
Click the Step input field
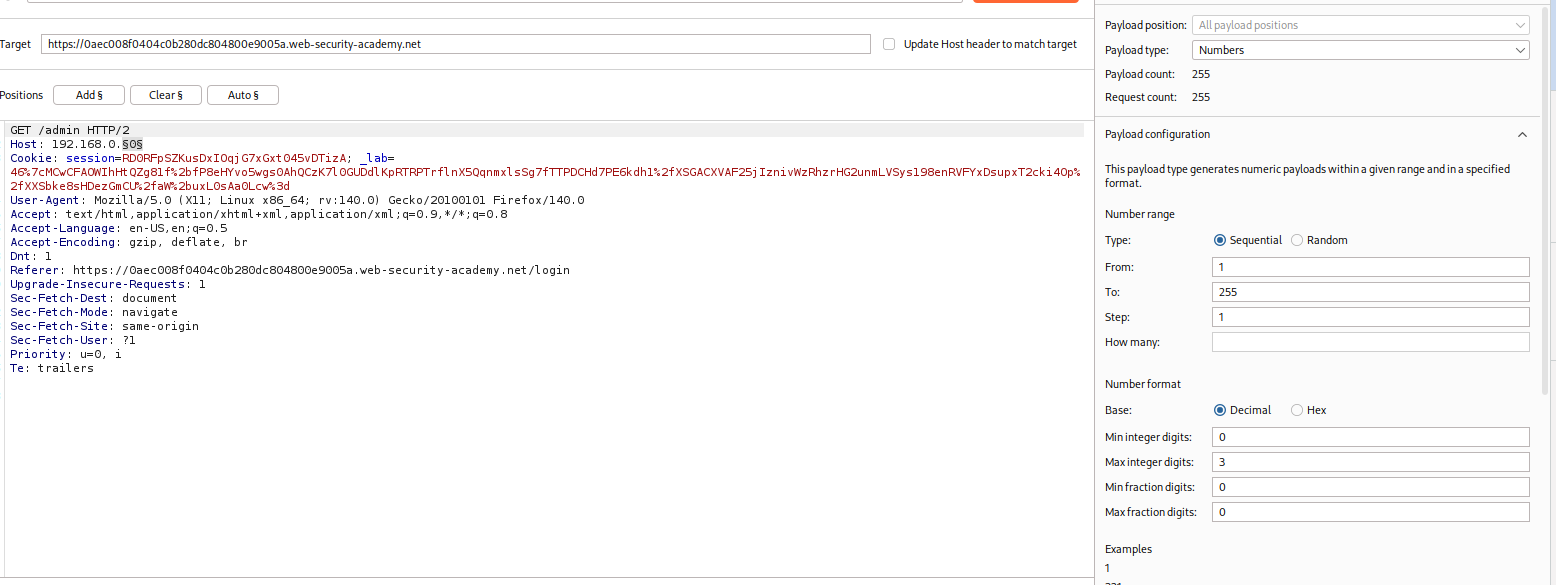(1370, 317)
